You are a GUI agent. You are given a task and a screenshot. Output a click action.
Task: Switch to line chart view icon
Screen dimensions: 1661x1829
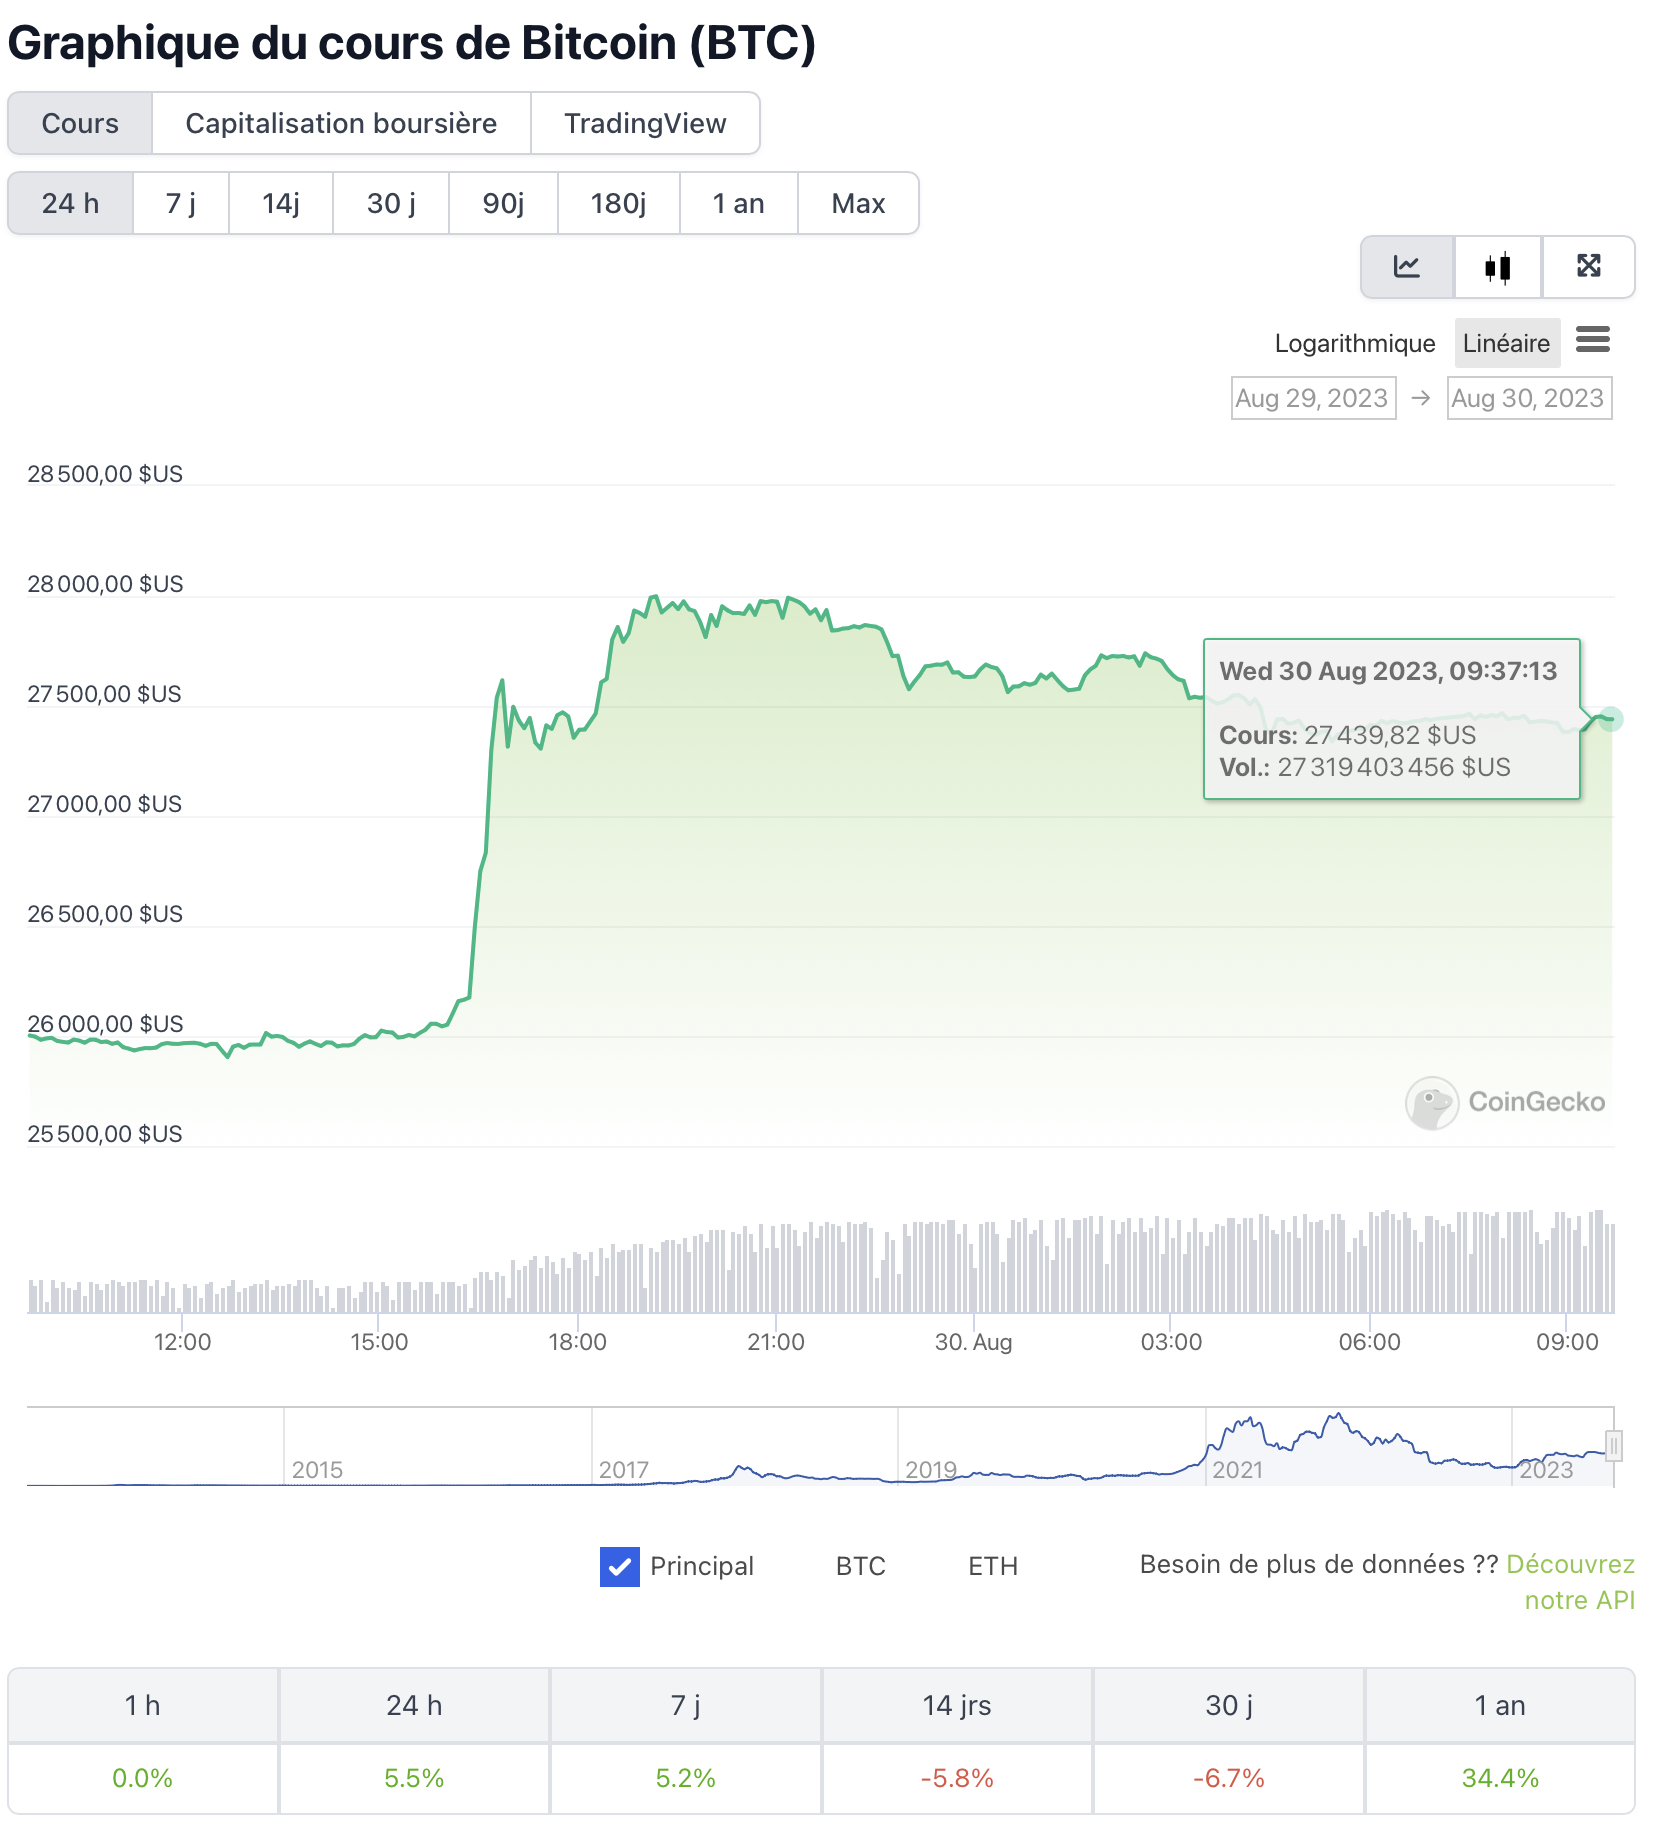coord(1406,267)
